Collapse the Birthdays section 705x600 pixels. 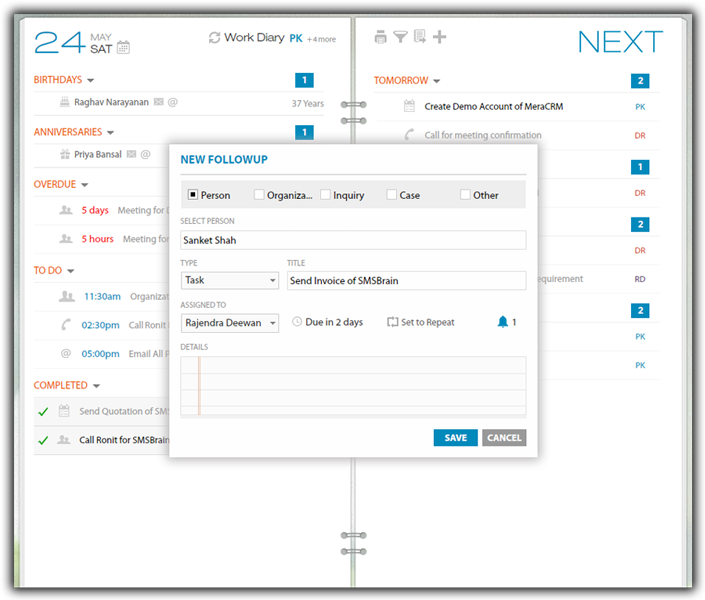point(90,80)
